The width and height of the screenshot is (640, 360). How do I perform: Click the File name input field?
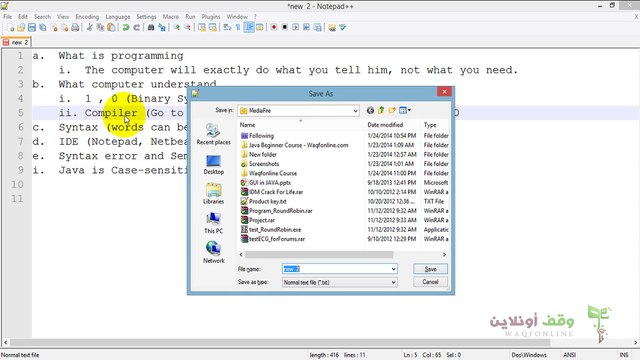pyautogui.click(x=336, y=269)
